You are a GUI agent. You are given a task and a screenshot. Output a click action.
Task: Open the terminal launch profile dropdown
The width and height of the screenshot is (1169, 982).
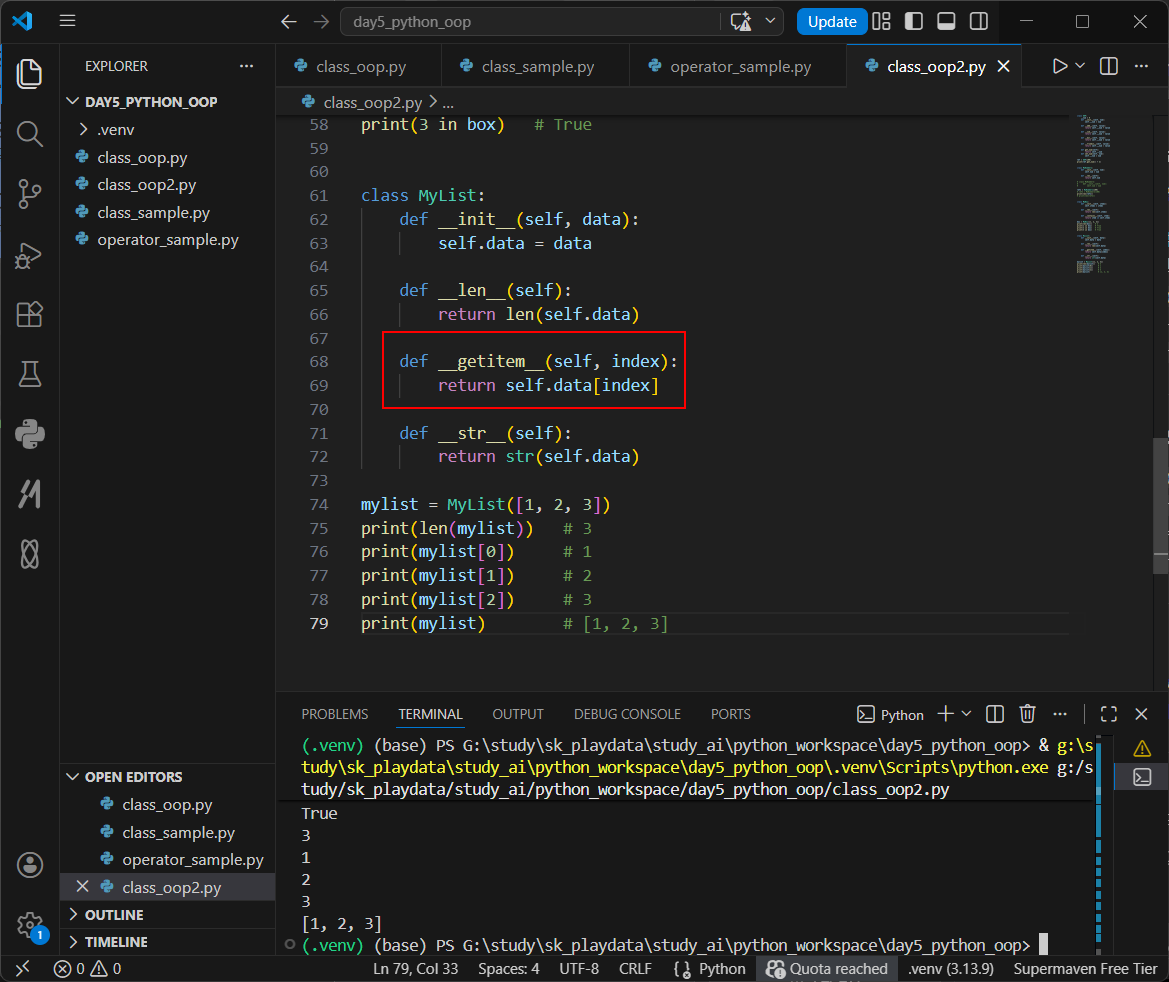(966, 714)
